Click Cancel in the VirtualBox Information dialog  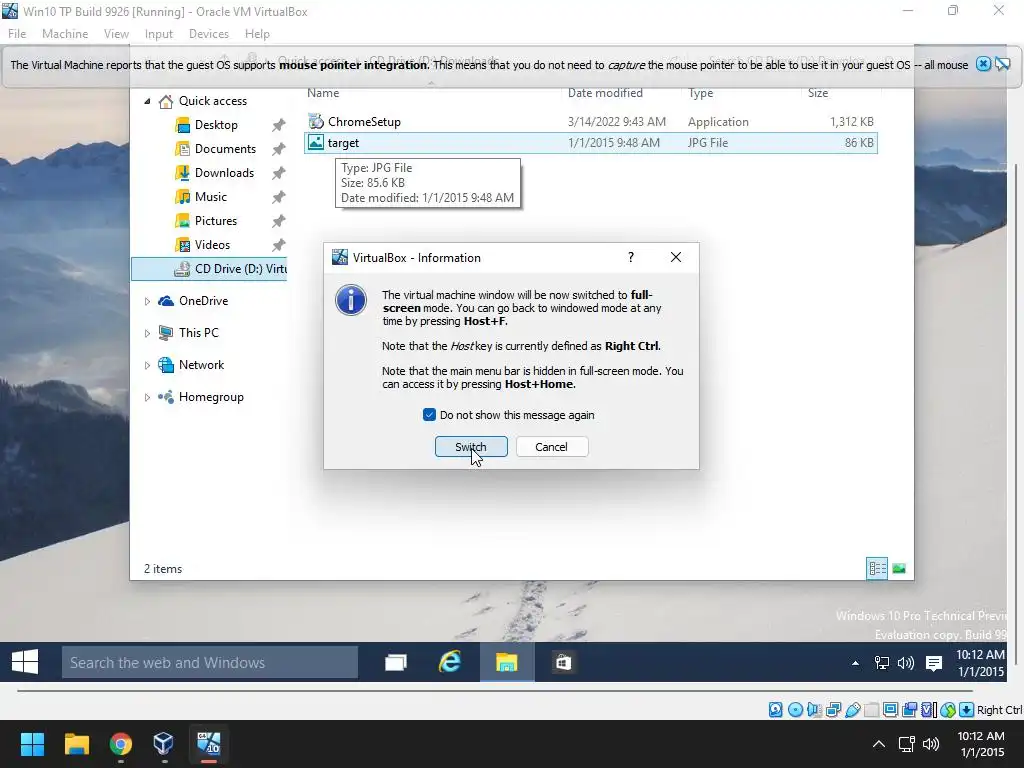click(x=552, y=447)
